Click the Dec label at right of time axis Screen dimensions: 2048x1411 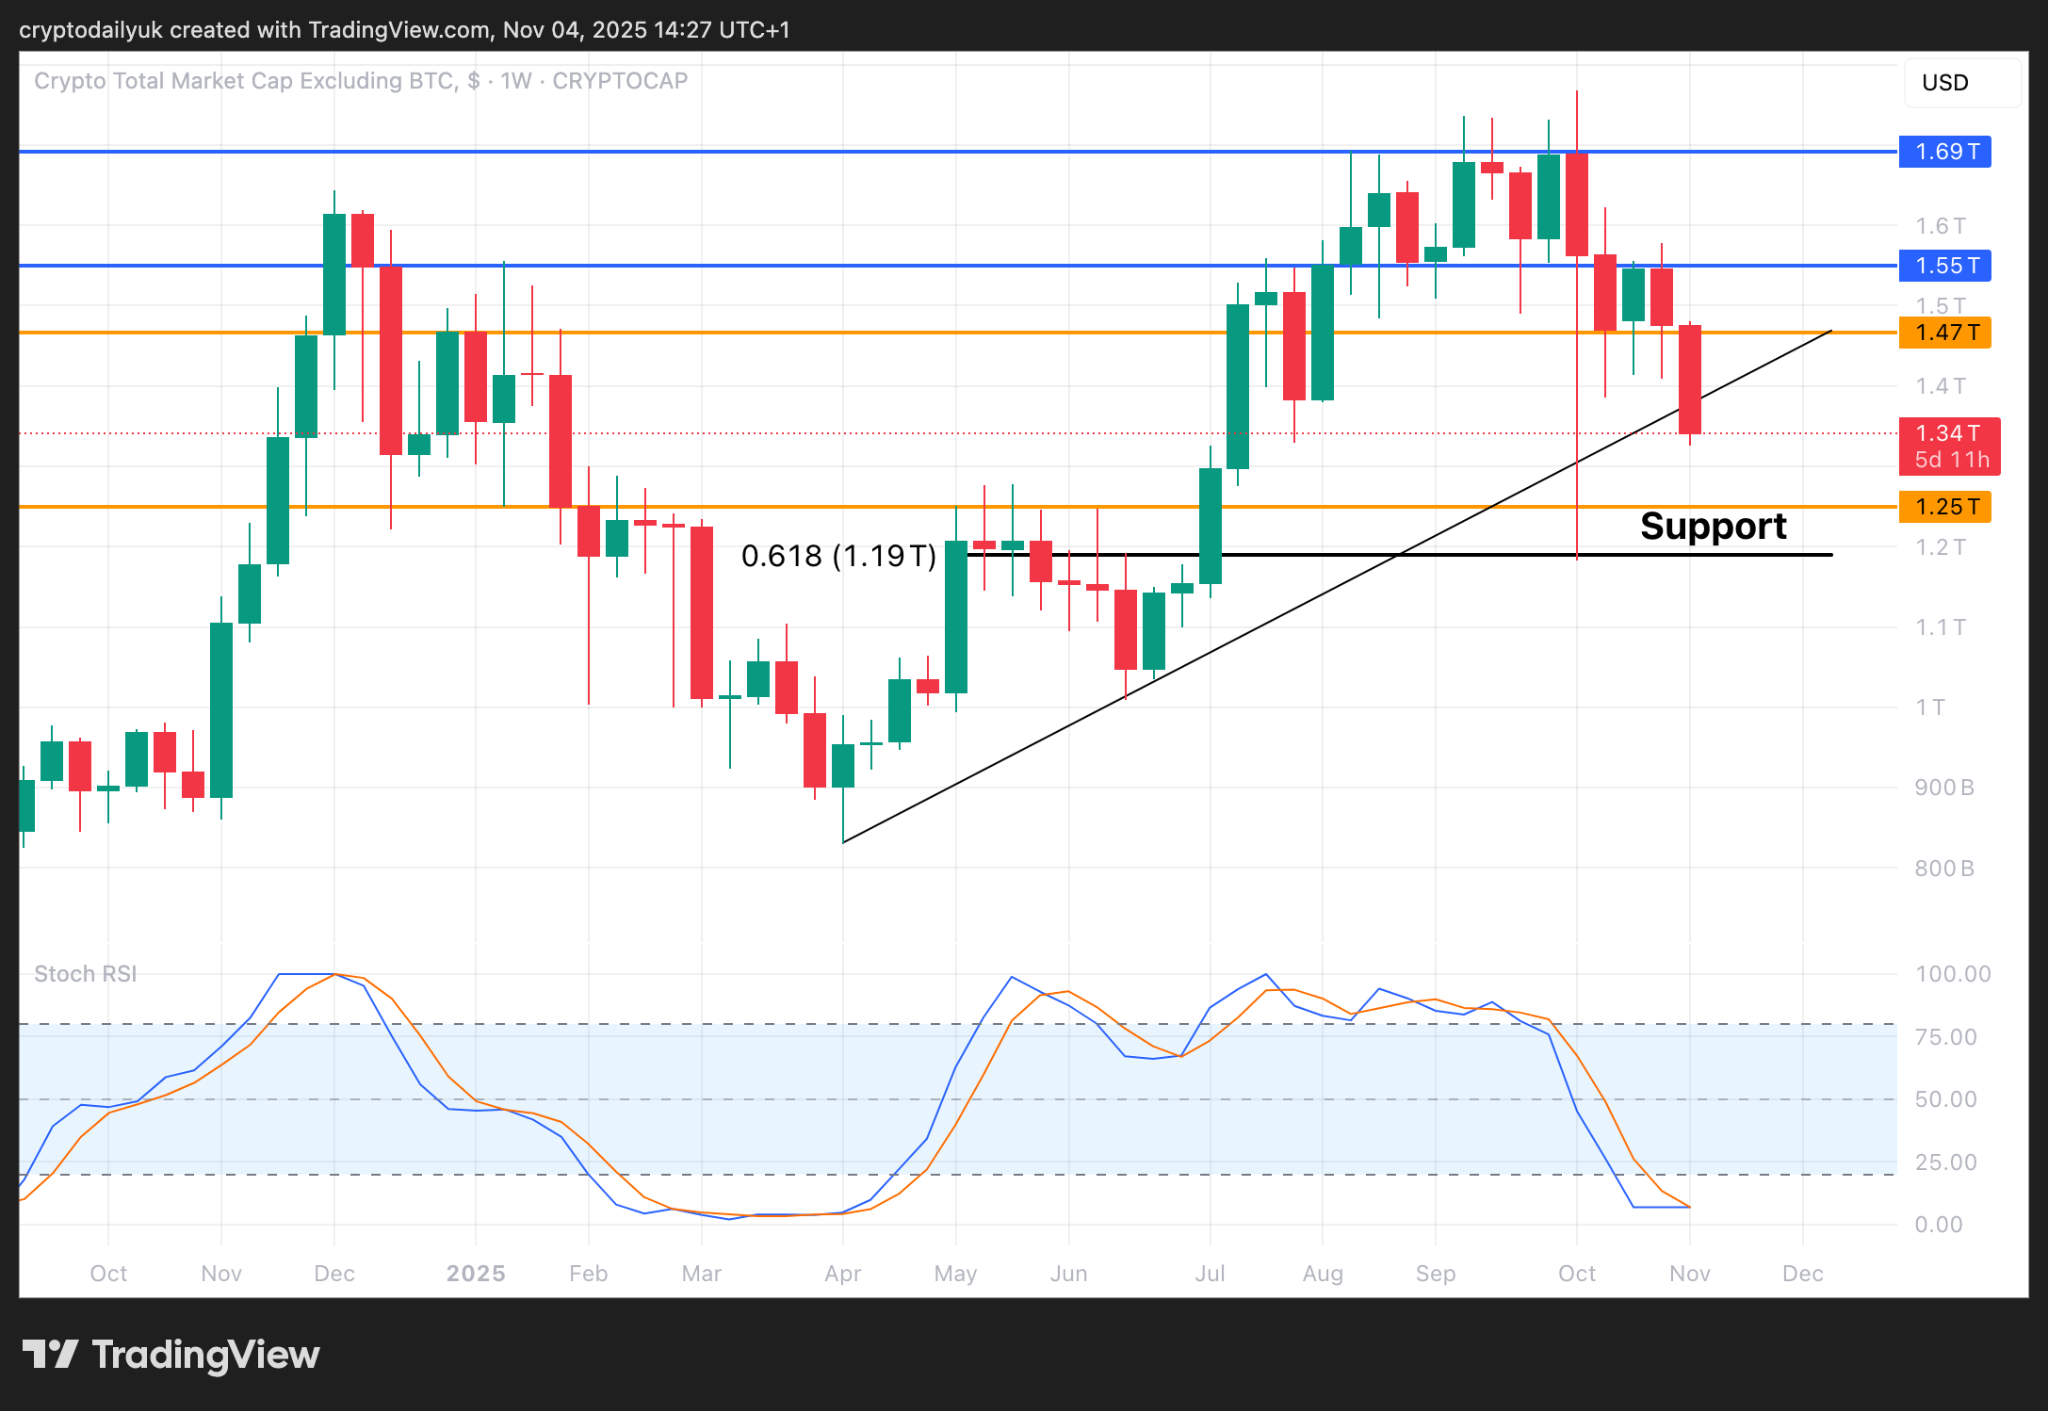click(x=1802, y=1273)
